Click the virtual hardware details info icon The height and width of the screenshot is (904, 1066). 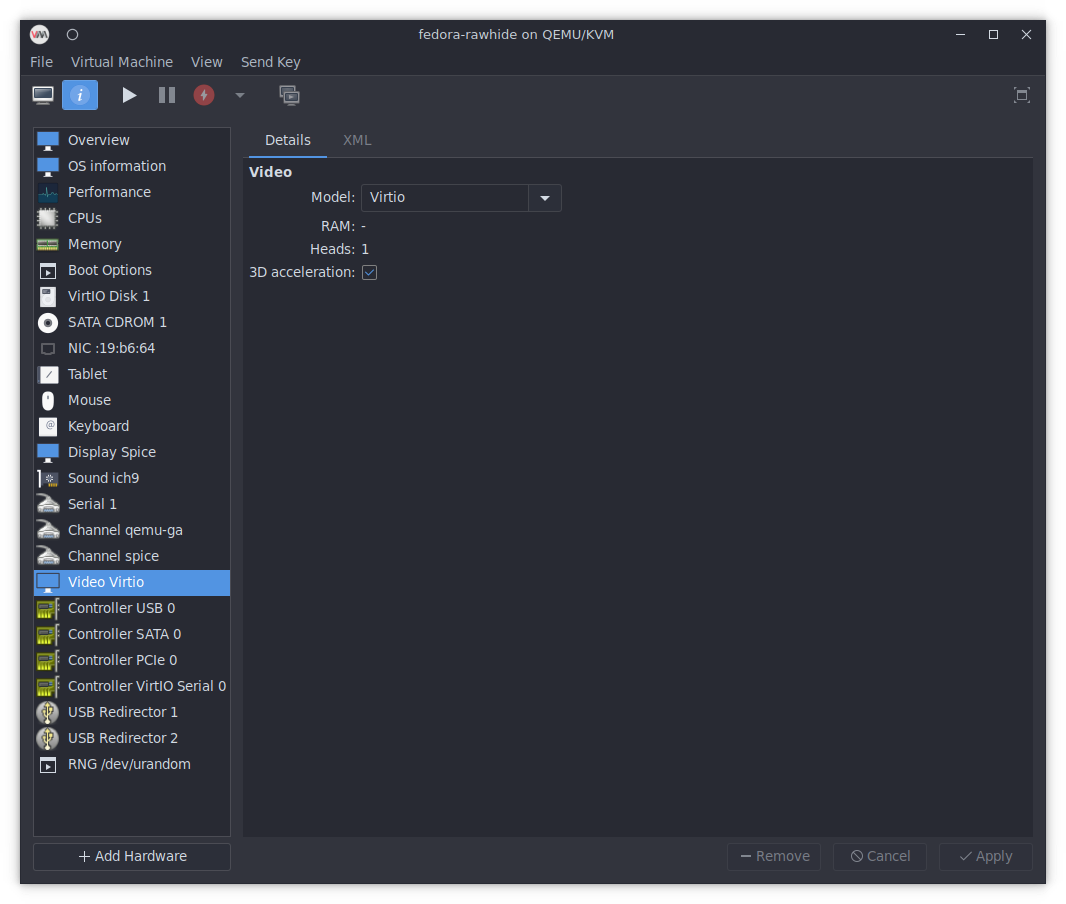pos(80,95)
